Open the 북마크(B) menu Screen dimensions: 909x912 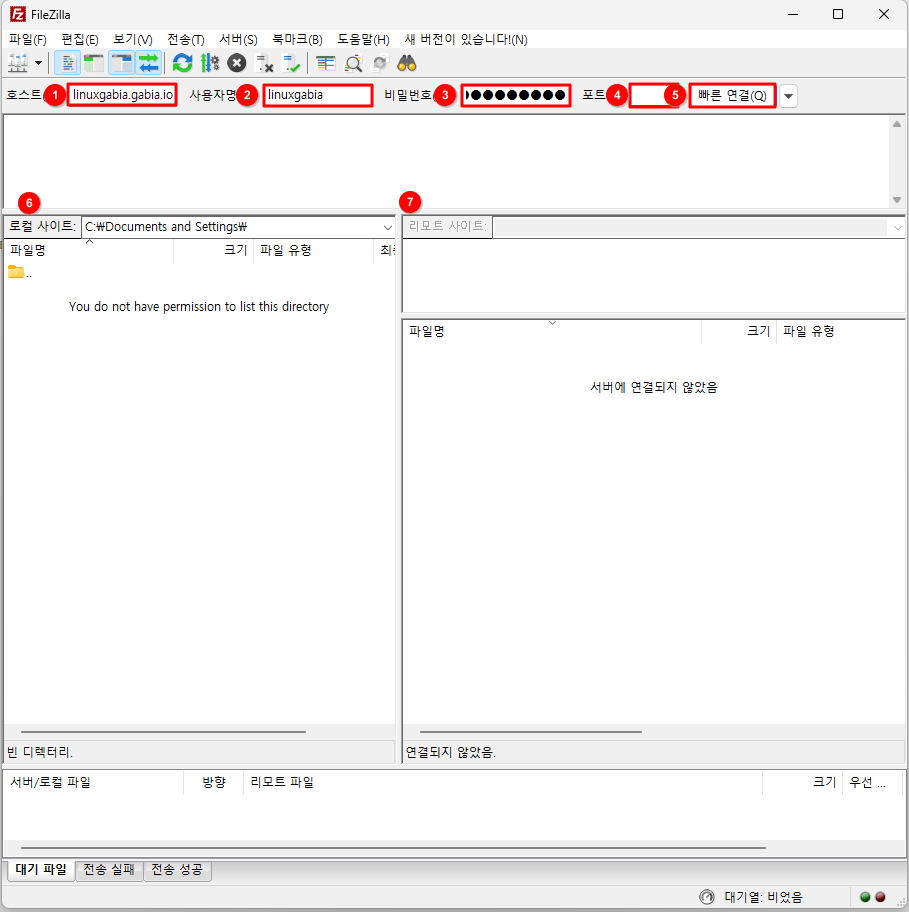click(297, 39)
